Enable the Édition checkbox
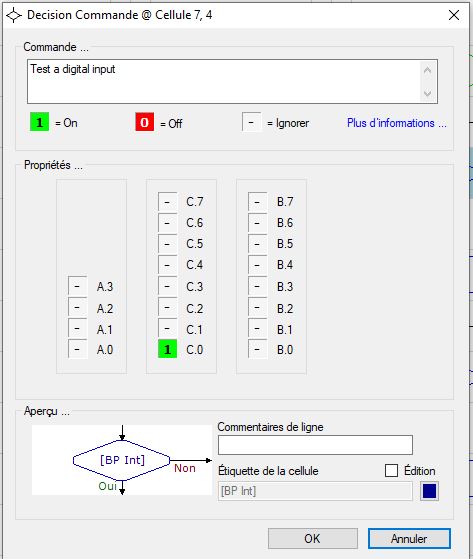The height and width of the screenshot is (559, 473). coord(391,471)
